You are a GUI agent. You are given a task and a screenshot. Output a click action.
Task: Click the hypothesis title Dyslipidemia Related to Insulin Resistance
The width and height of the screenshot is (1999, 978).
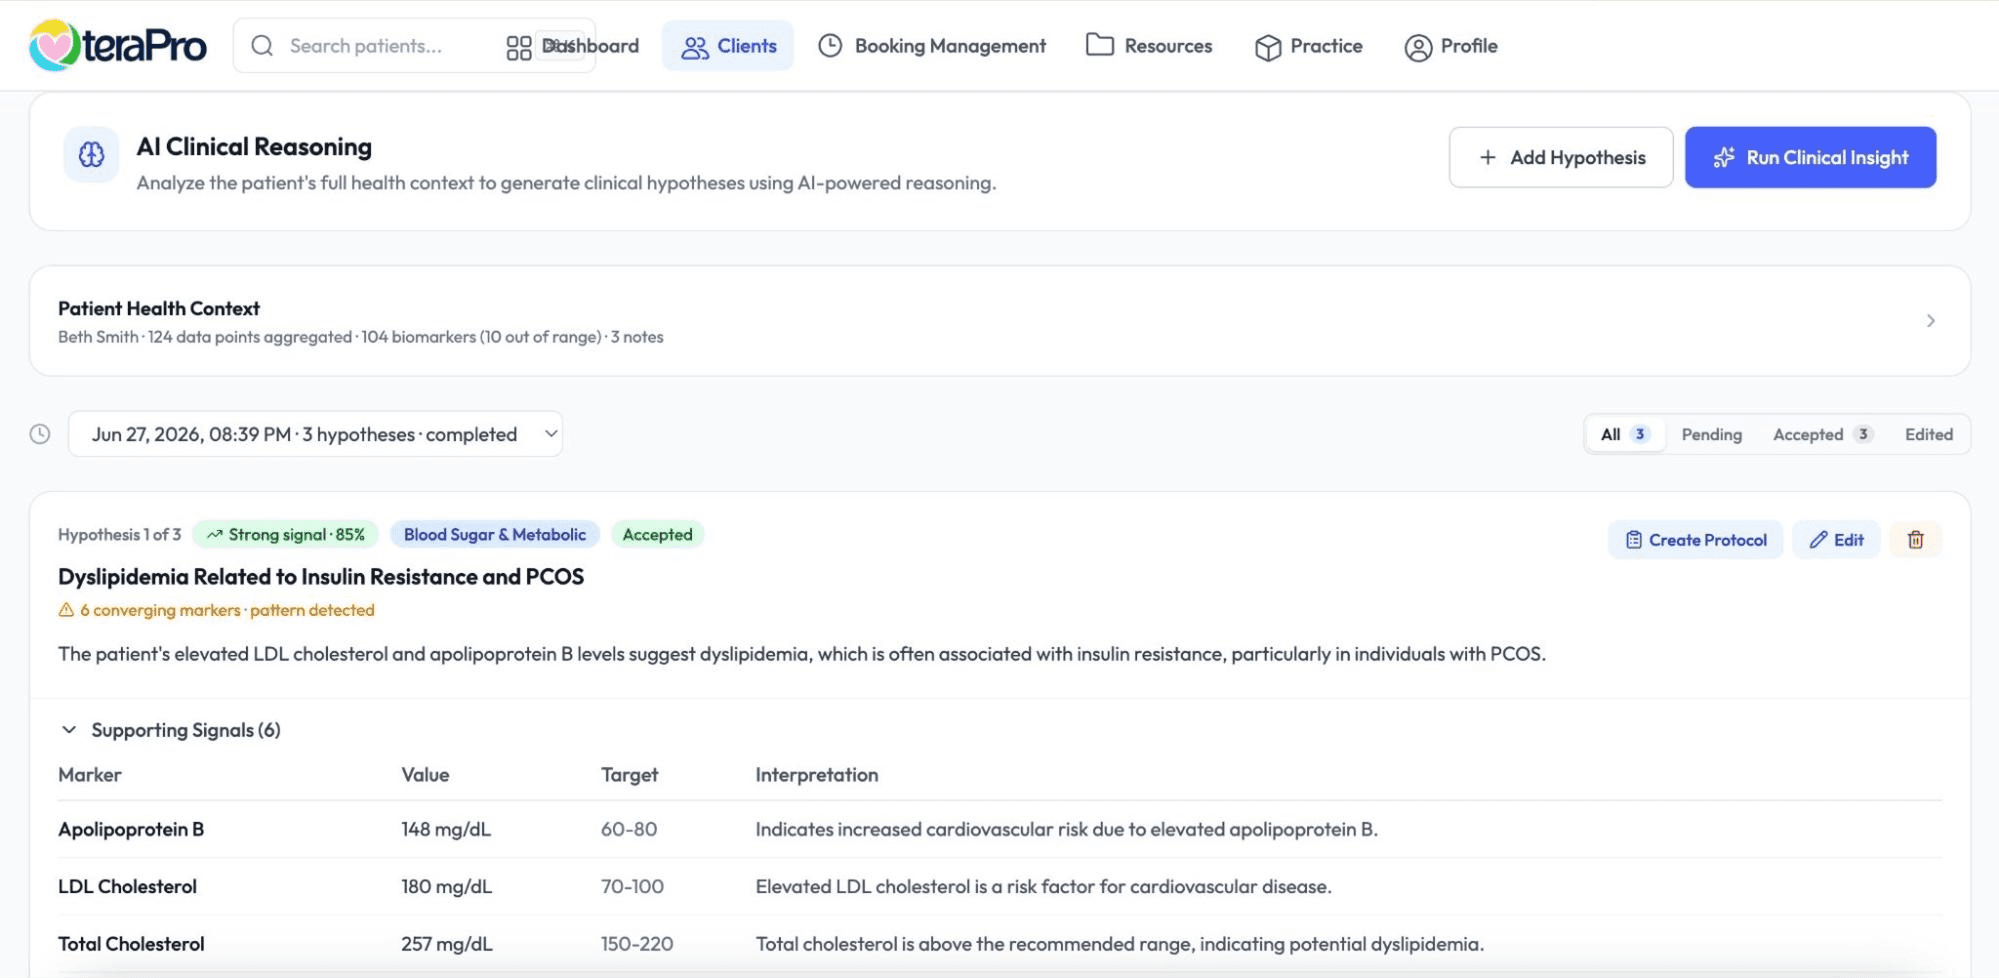click(321, 577)
